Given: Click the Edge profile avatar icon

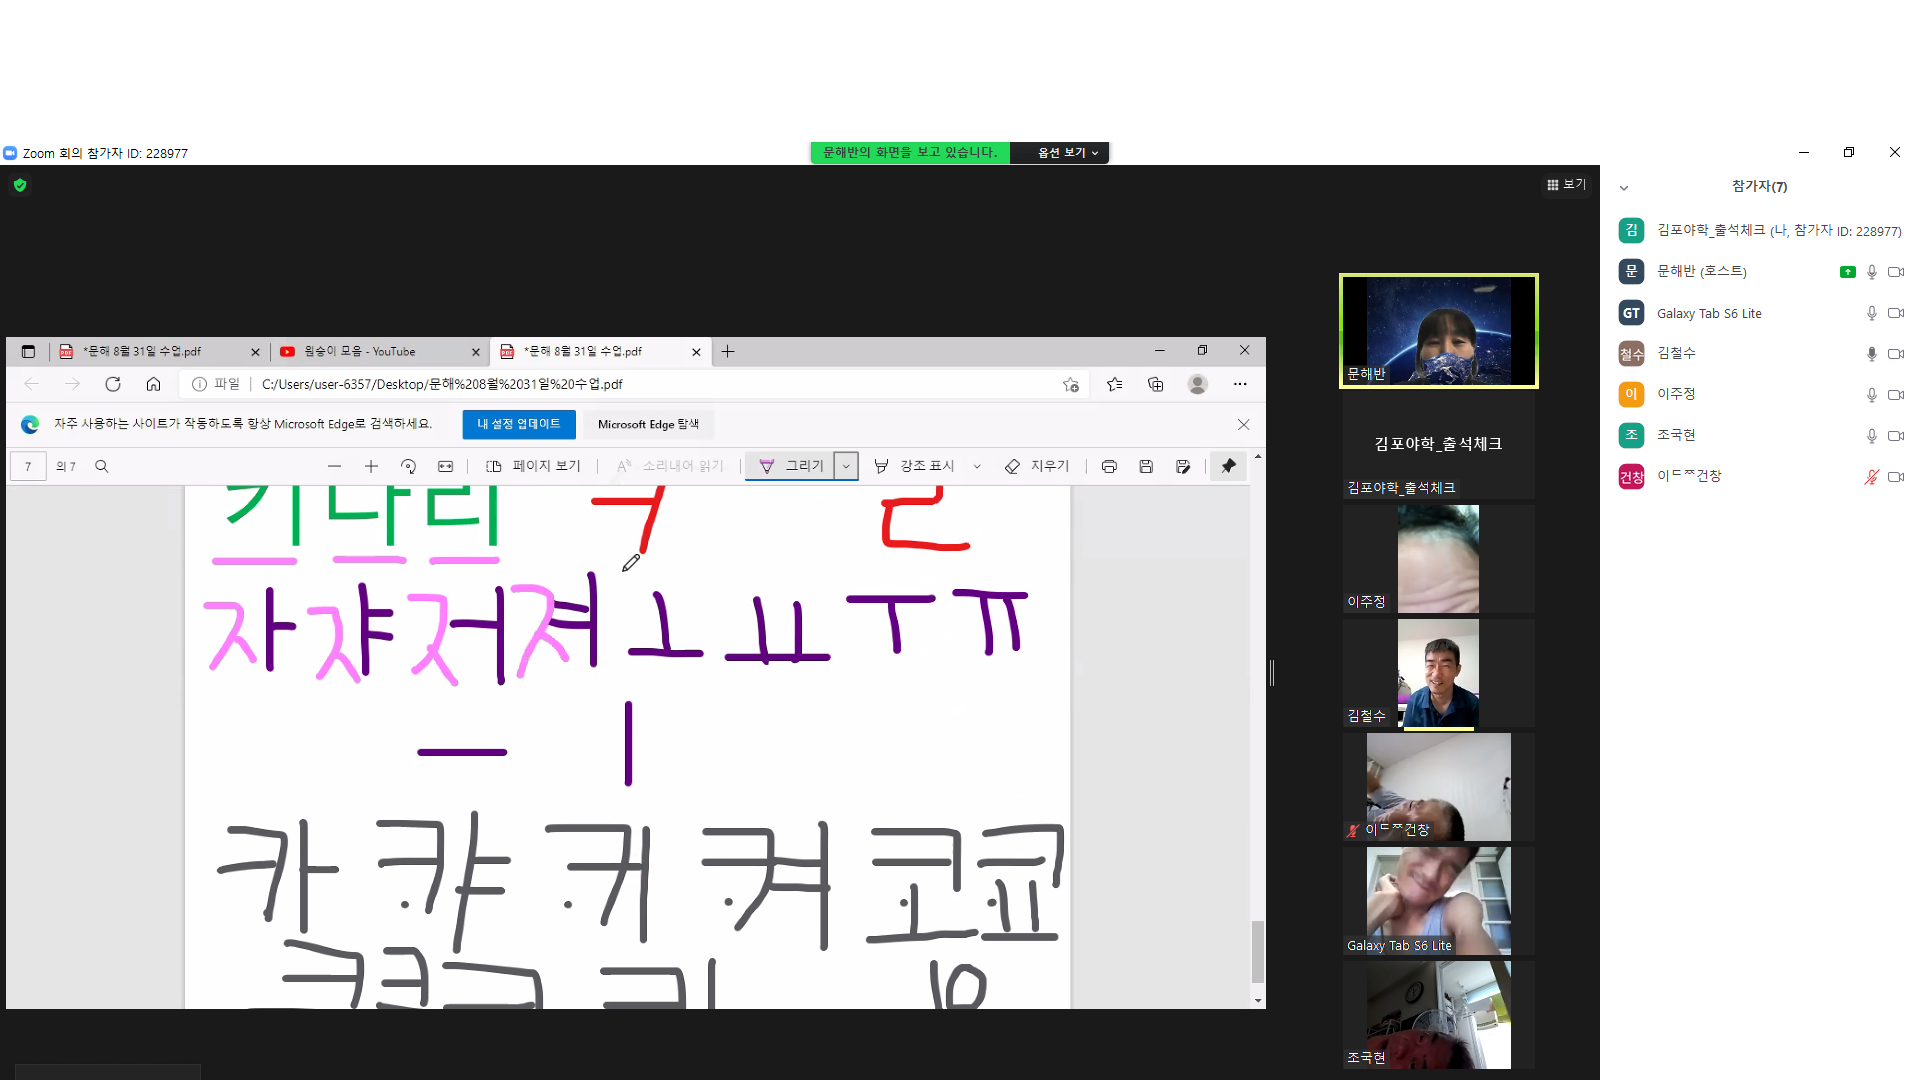Looking at the screenshot, I should (1197, 384).
